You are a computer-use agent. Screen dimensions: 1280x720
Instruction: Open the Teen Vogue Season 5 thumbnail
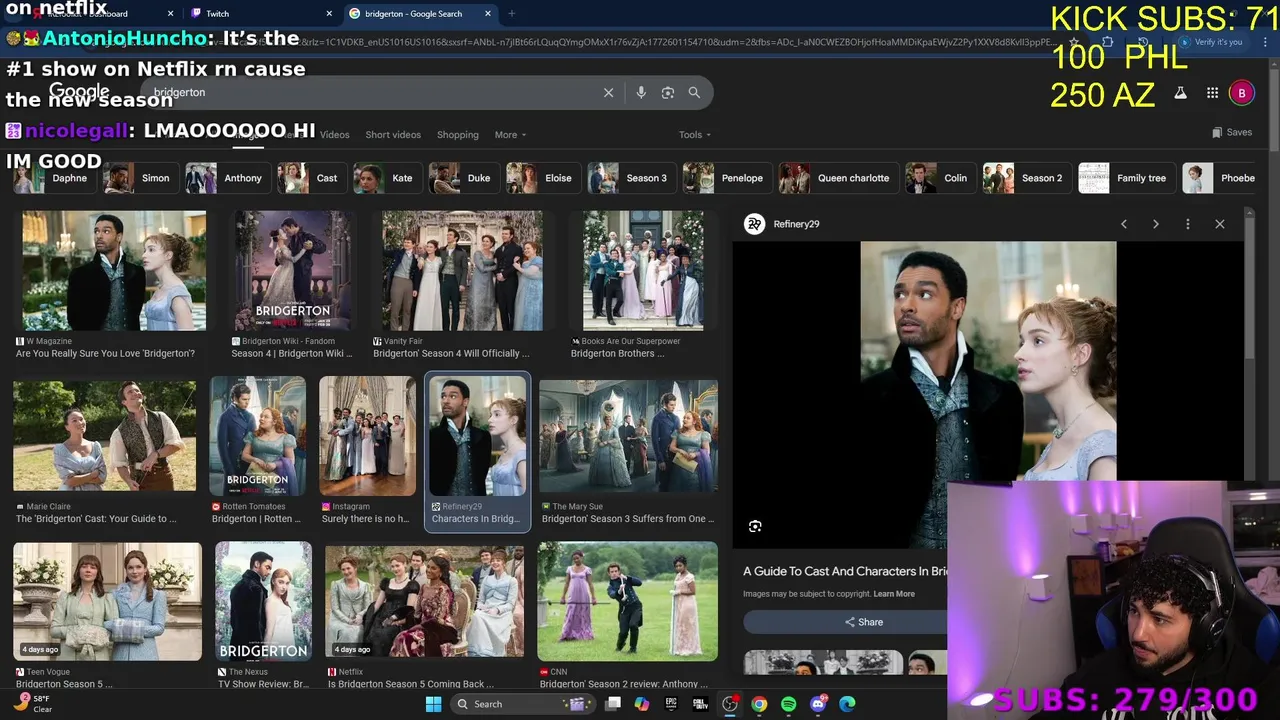click(107, 602)
